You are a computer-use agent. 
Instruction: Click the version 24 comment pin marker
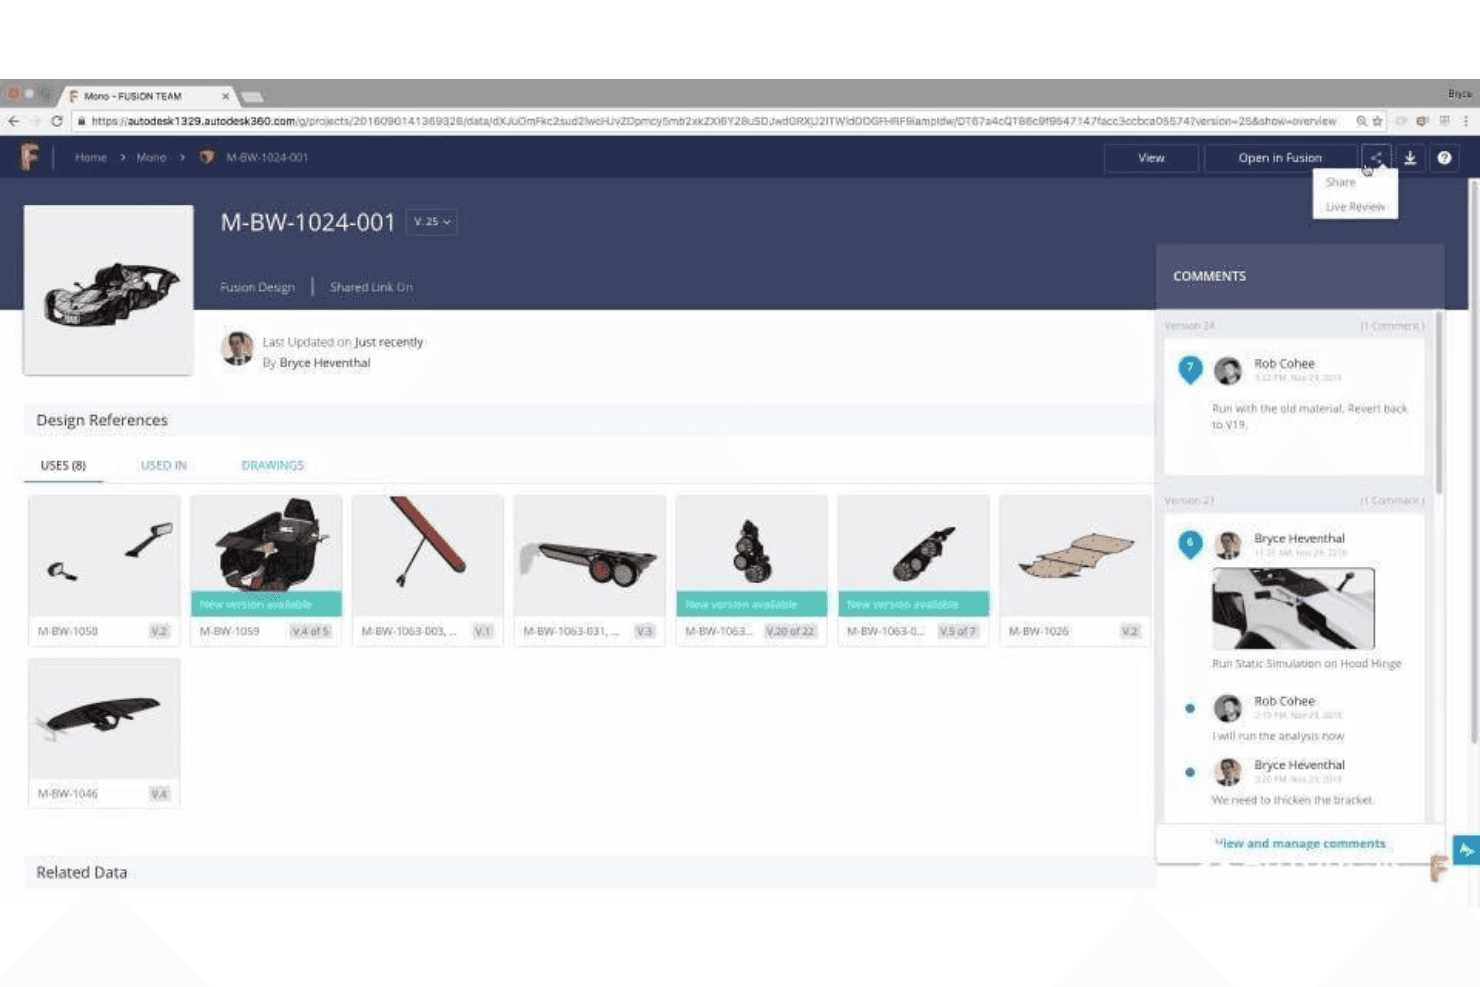[x=1190, y=370]
